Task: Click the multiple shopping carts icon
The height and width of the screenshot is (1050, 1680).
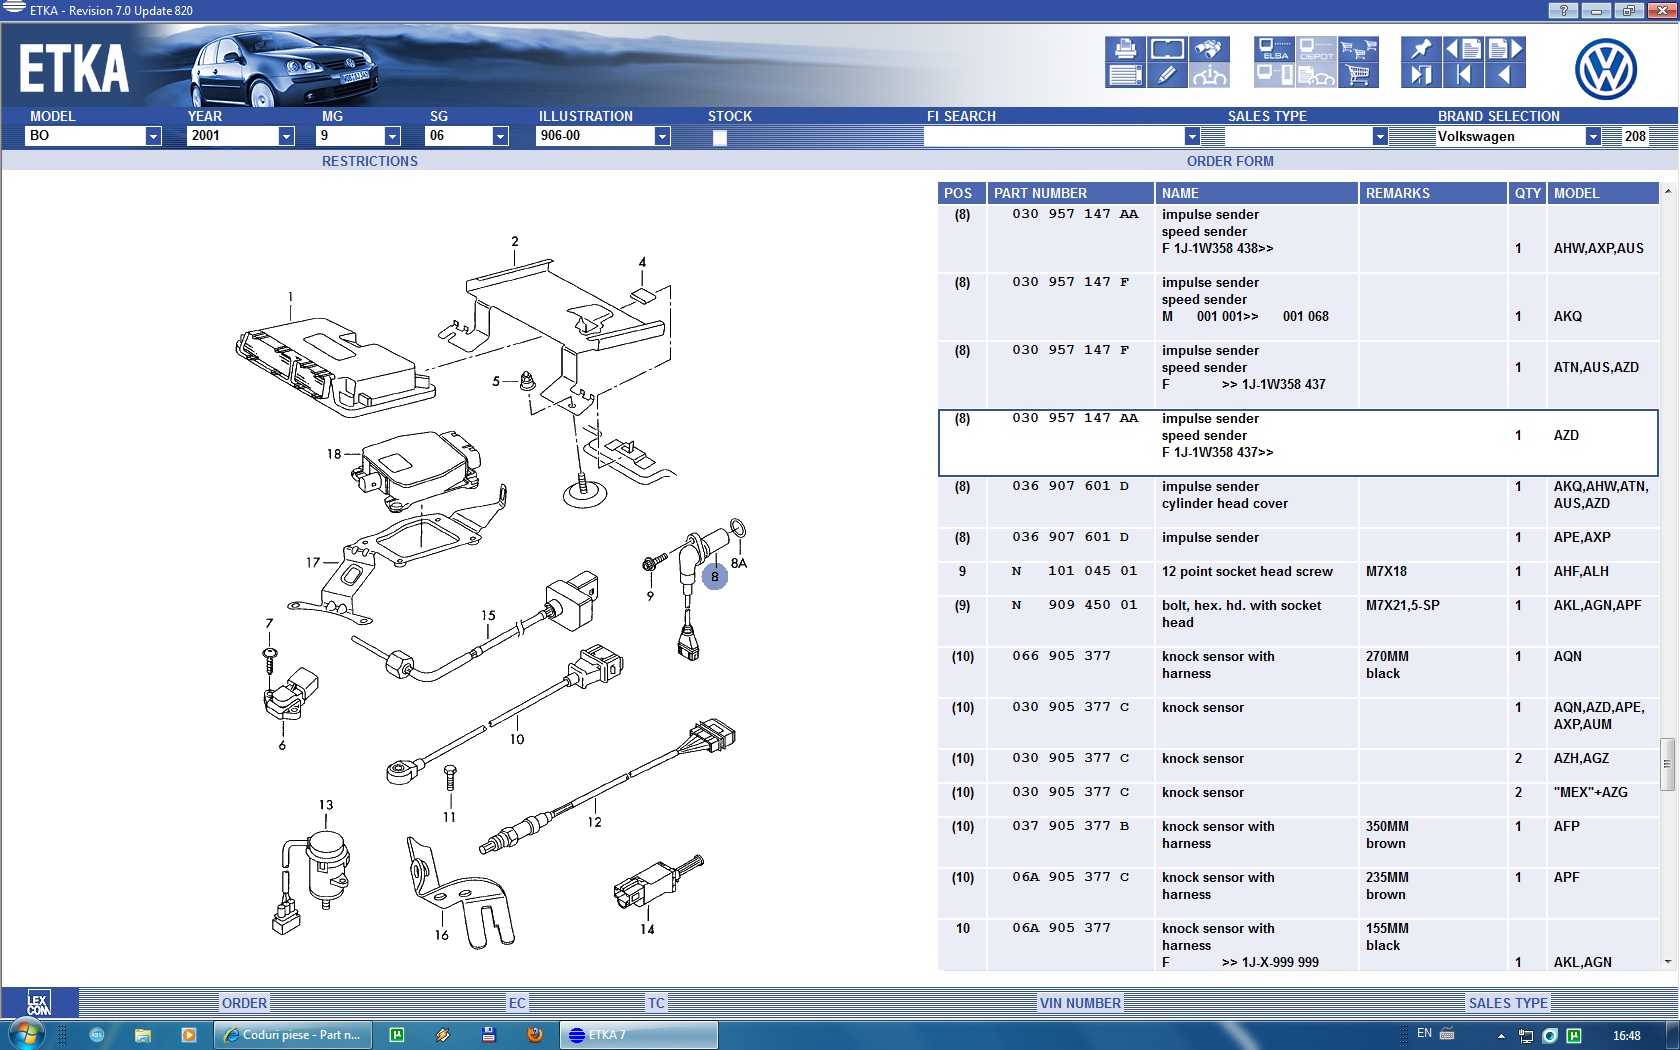Action: coord(1358,49)
